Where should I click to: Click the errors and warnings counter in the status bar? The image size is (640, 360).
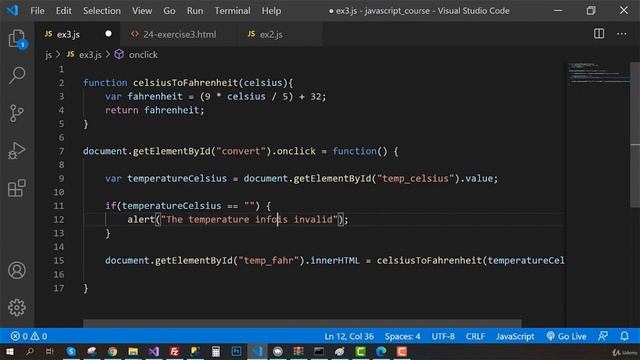tap(29, 336)
